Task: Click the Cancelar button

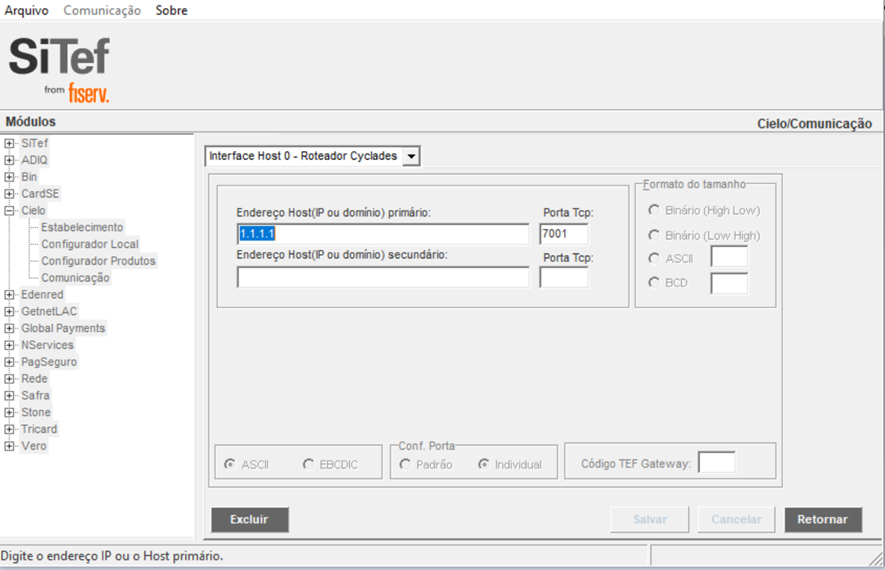Action: coord(736,520)
